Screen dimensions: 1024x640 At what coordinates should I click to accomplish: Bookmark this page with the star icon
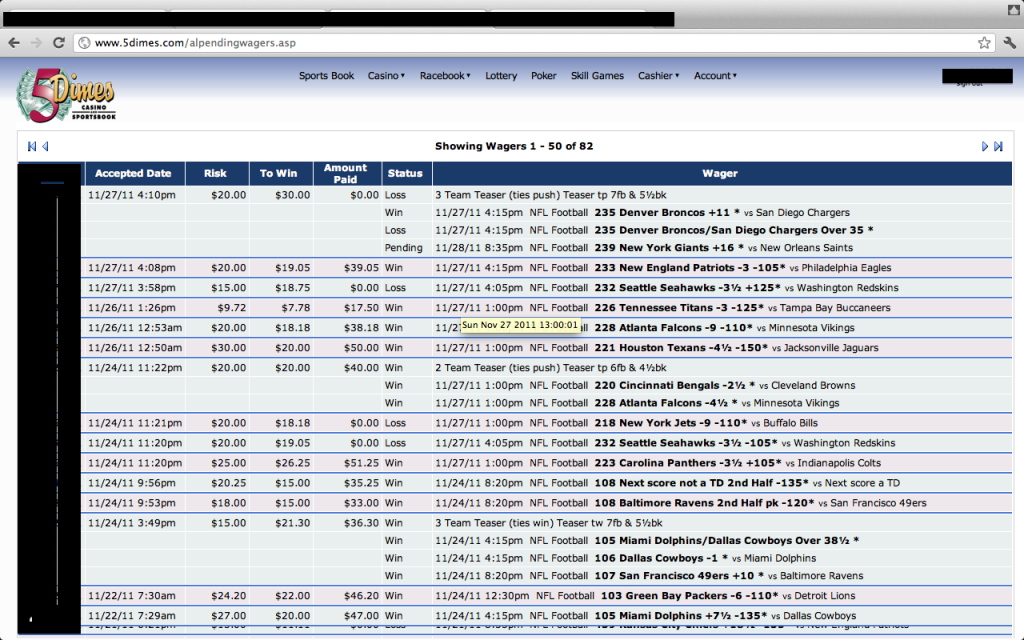pyautogui.click(x=984, y=43)
